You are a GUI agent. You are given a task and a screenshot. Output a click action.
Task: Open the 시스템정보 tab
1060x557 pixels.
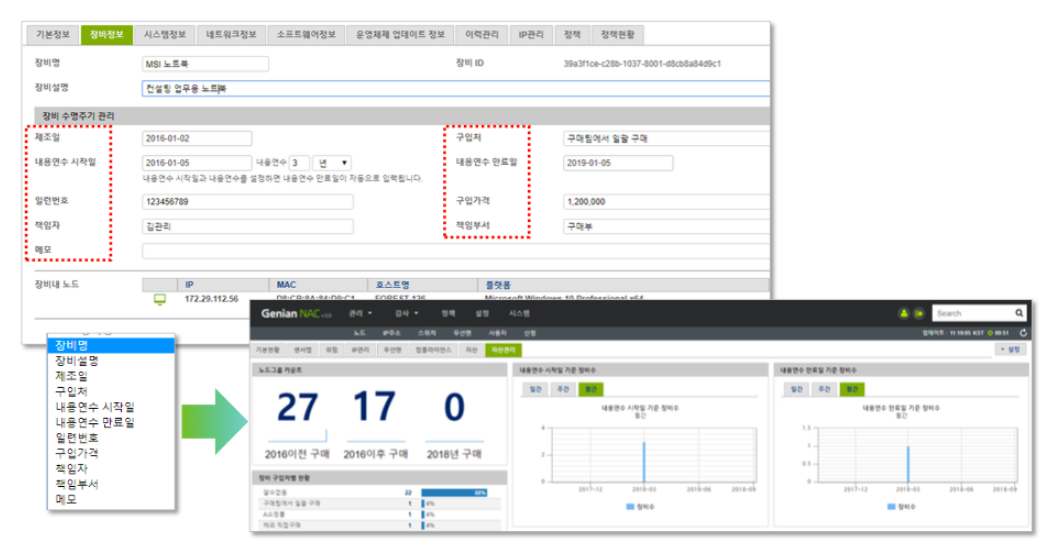(x=165, y=34)
